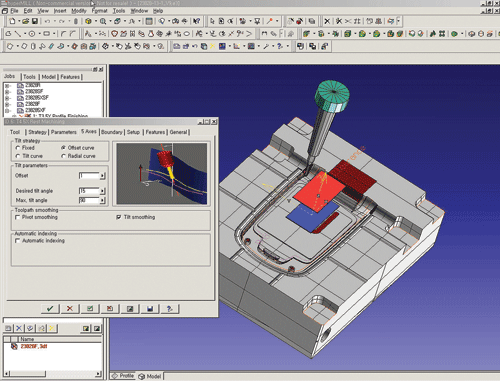Switch to the Boundary tab
Screen dimensions: 500x381
tap(112, 132)
